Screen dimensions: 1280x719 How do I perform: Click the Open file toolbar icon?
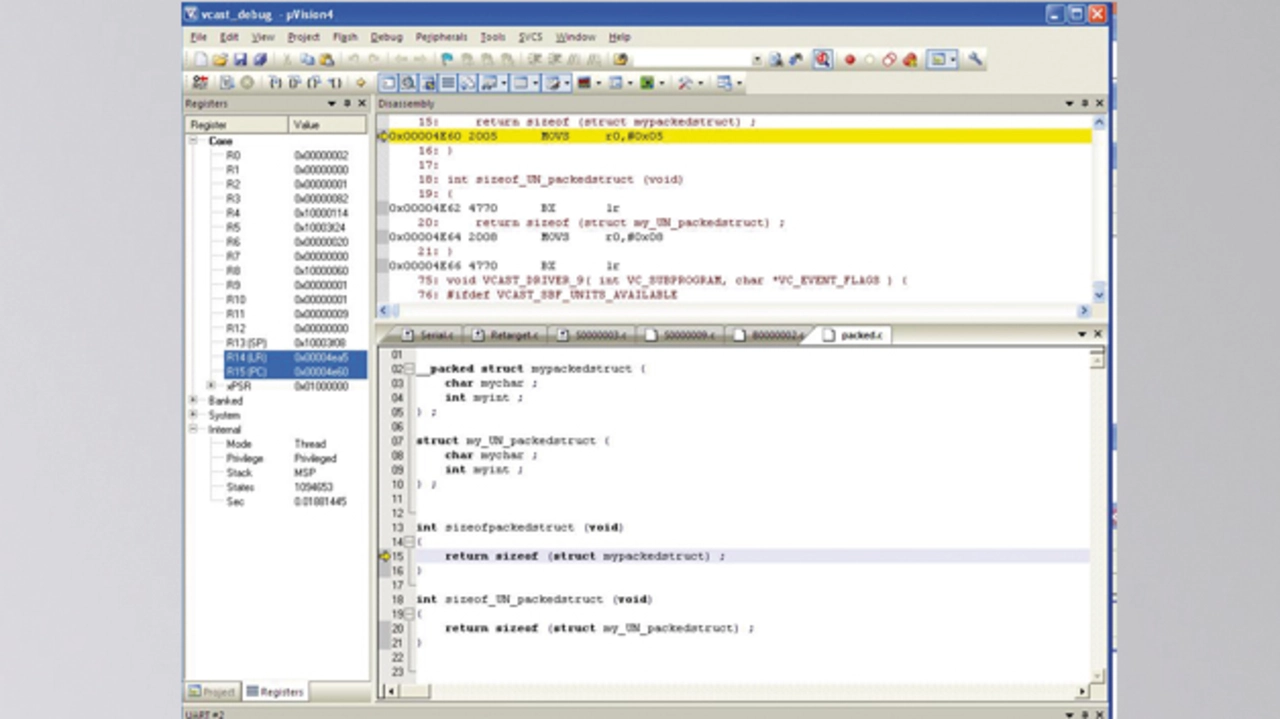click(220, 60)
